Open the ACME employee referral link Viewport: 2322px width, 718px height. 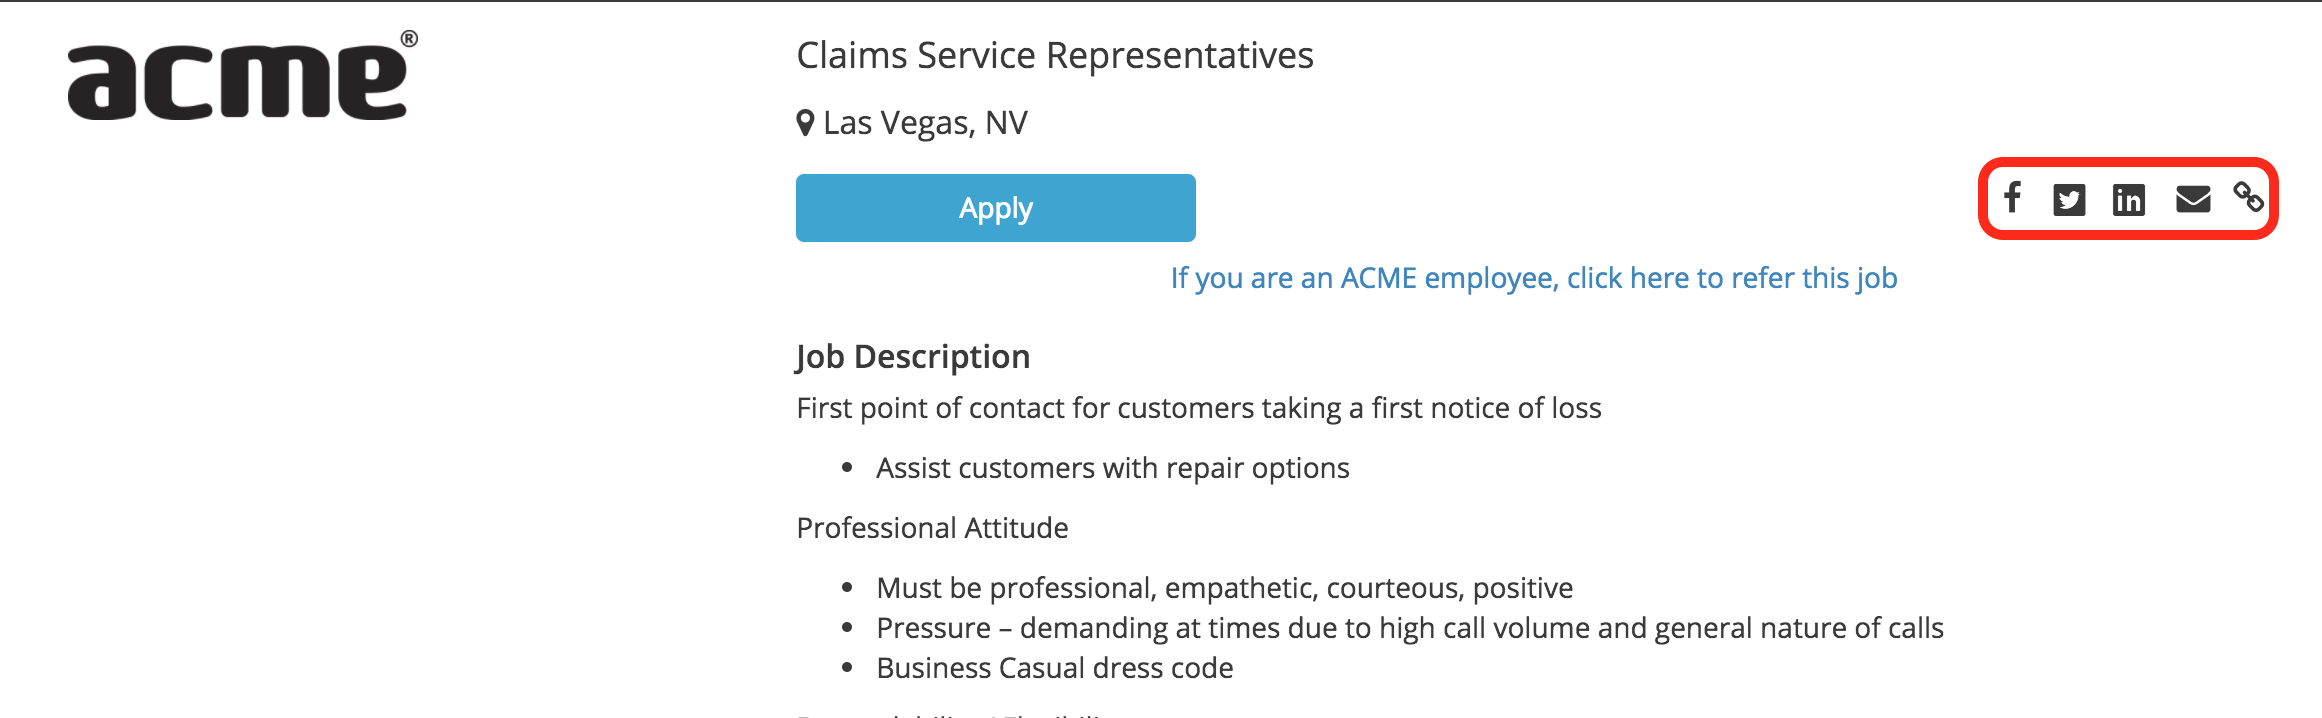(1534, 278)
